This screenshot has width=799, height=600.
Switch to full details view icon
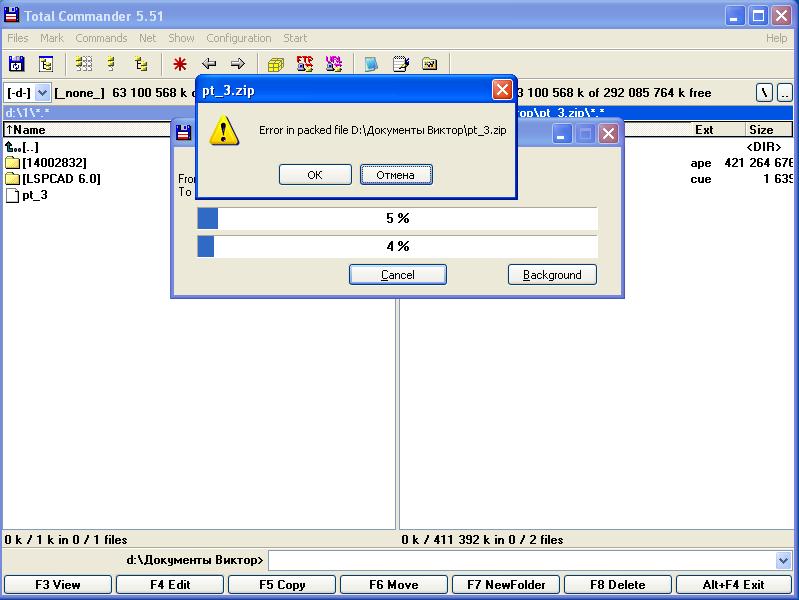111,64
